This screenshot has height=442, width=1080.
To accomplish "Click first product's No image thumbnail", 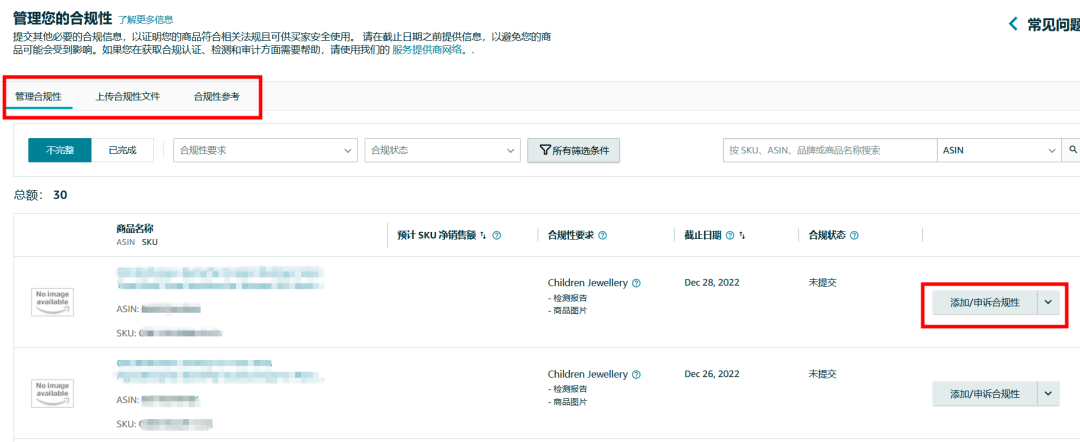I will [x=53, y=302].
